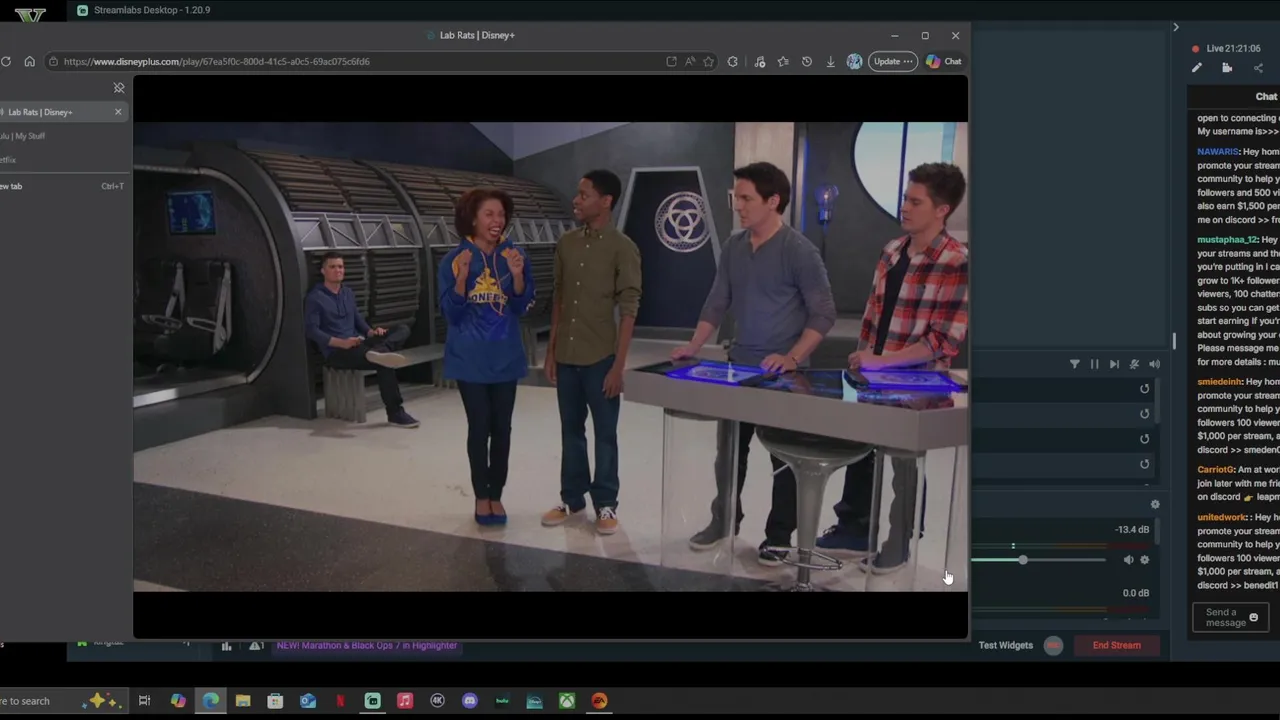Click End Stream button
The height and width of the screenshot is (720, 1280).
click(x=1116, y=645)
